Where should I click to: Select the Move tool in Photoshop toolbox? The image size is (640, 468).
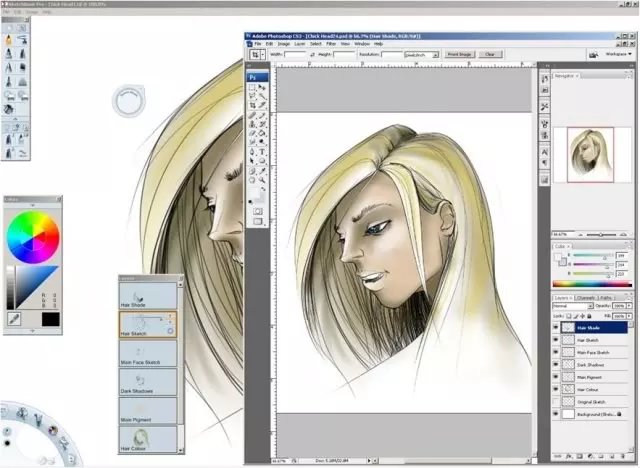[x=262, y=87]
